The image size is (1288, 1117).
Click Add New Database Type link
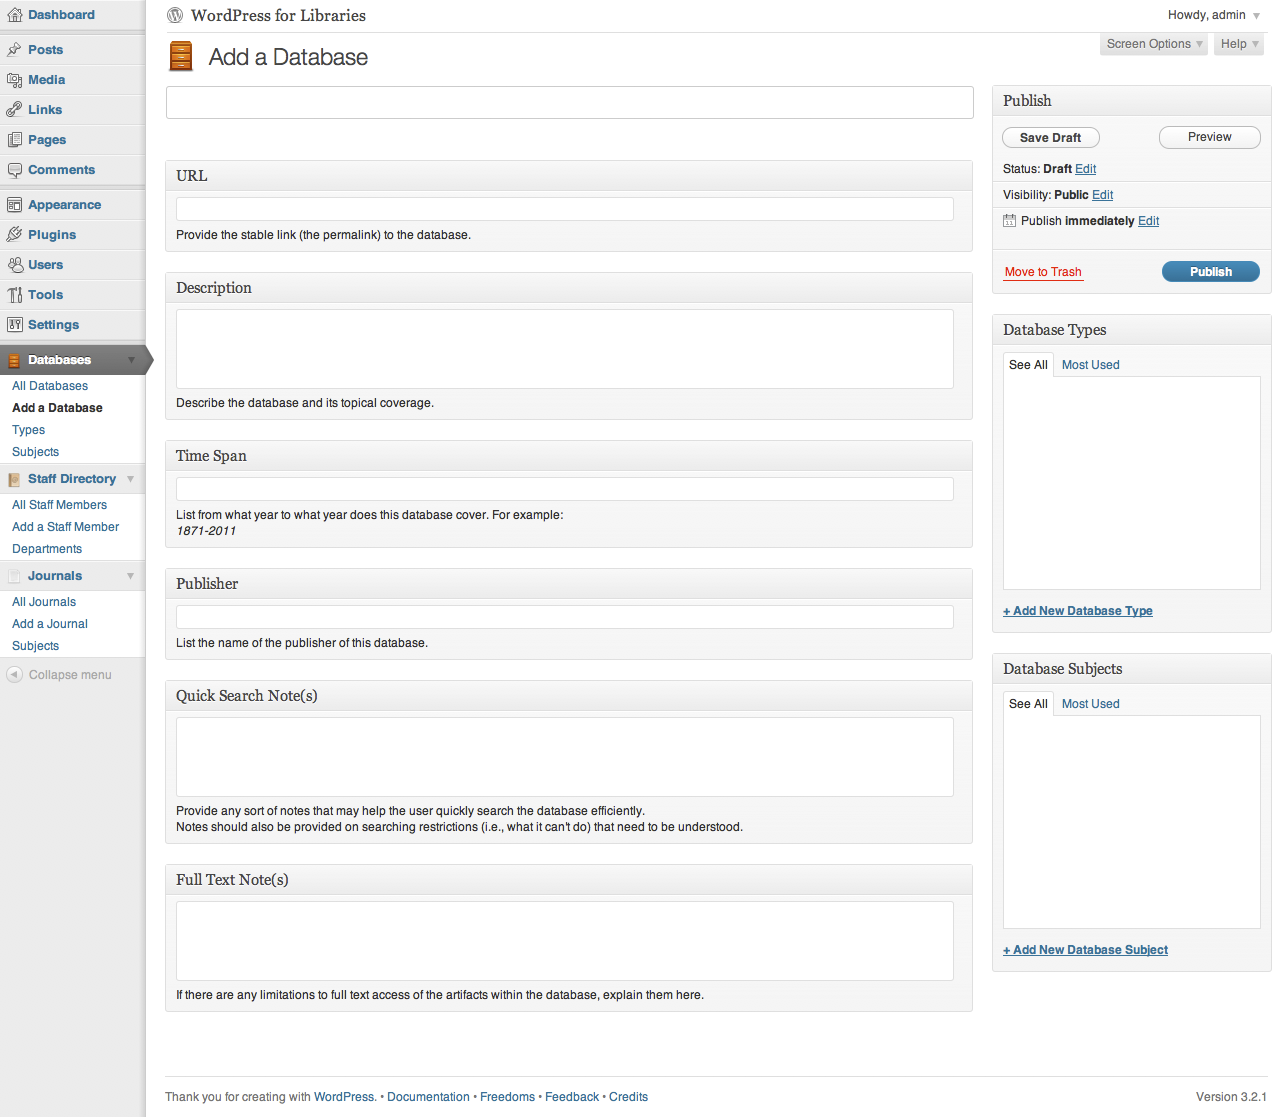[x=1078, y=611]
